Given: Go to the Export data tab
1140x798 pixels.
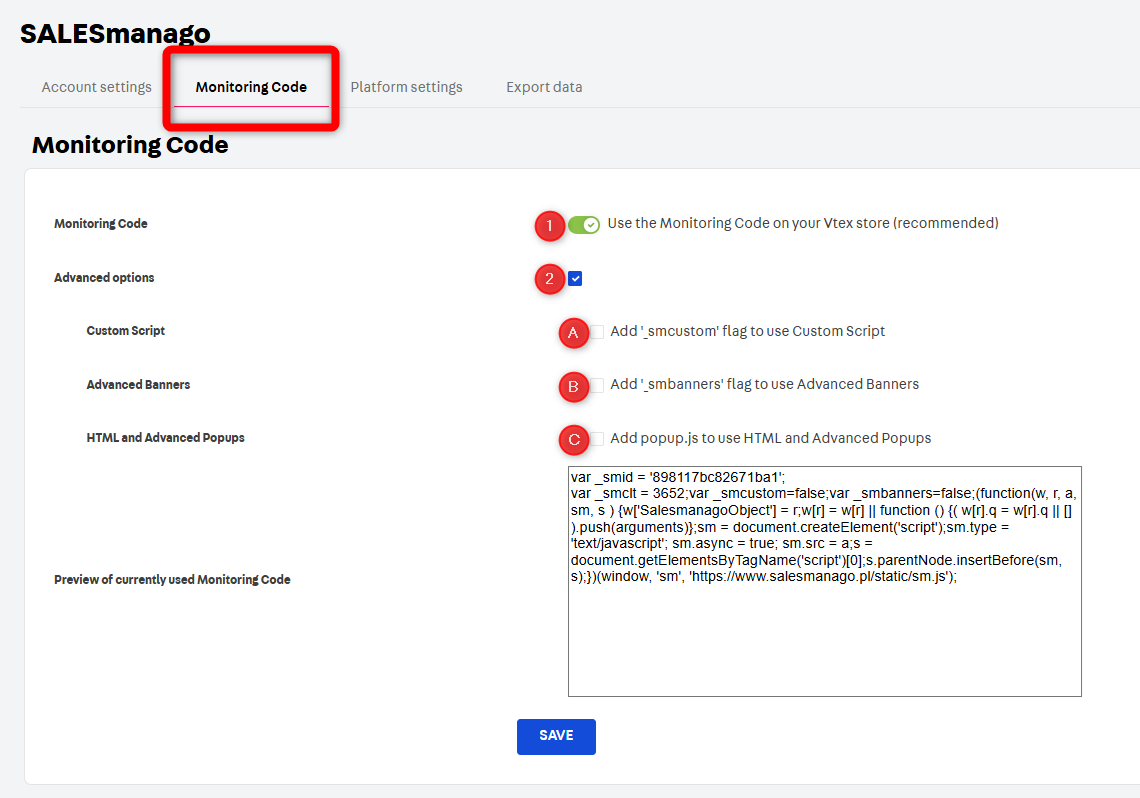Looking at the screenshot, I should tap(544, 87).
